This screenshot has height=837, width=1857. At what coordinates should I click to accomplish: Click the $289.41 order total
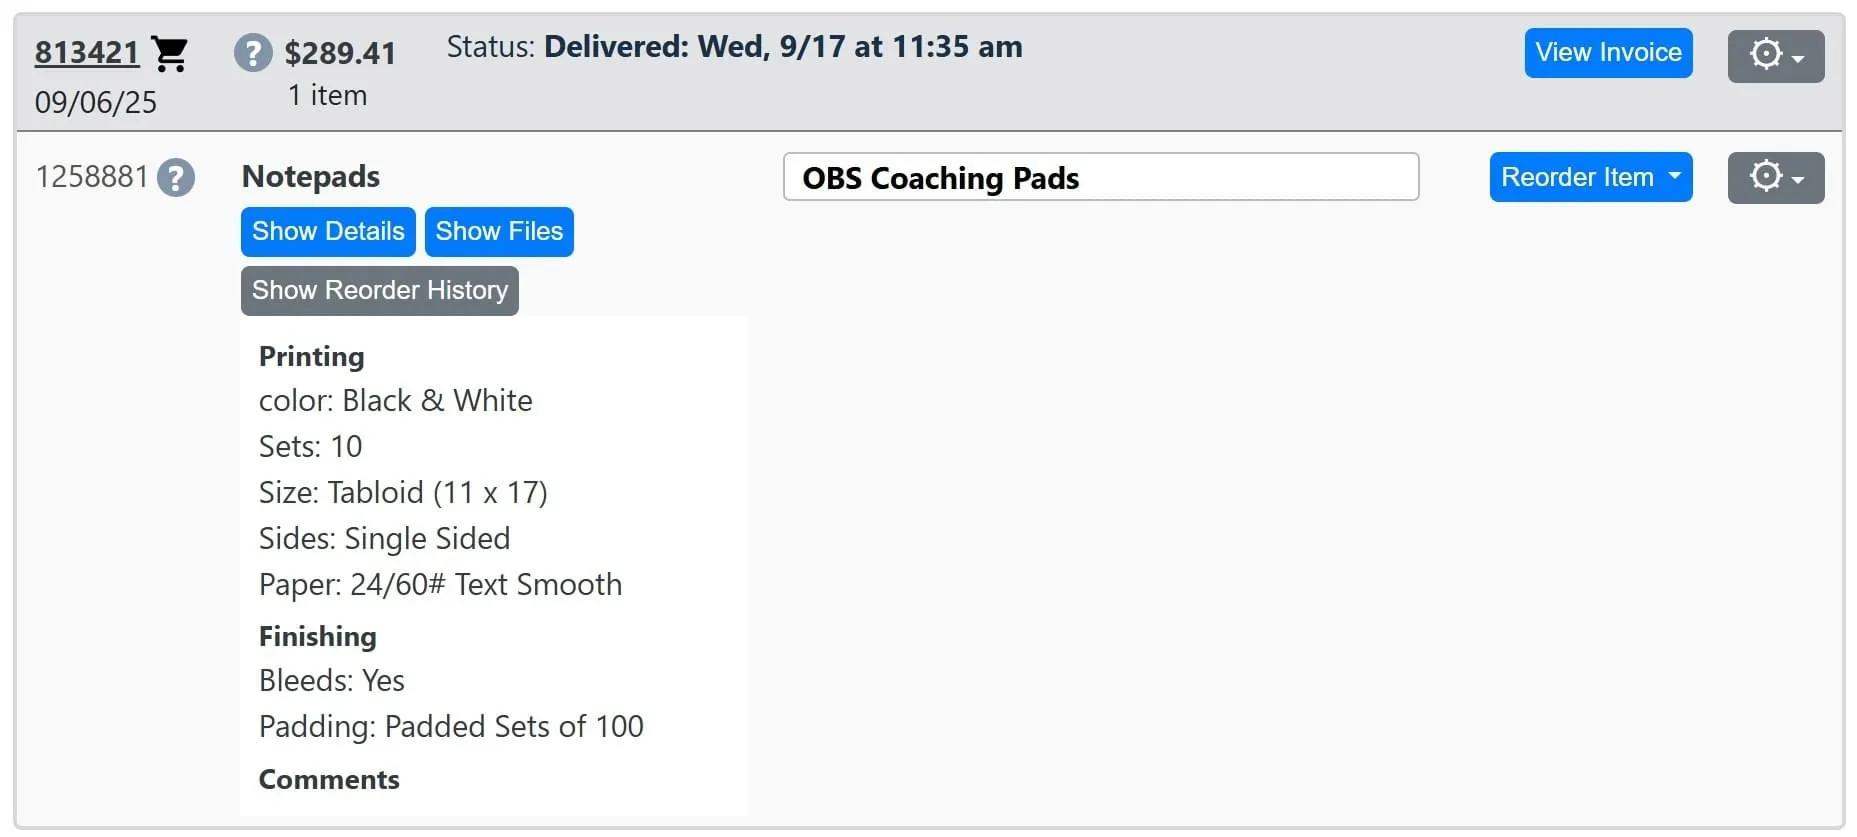[x=340, y=53]
